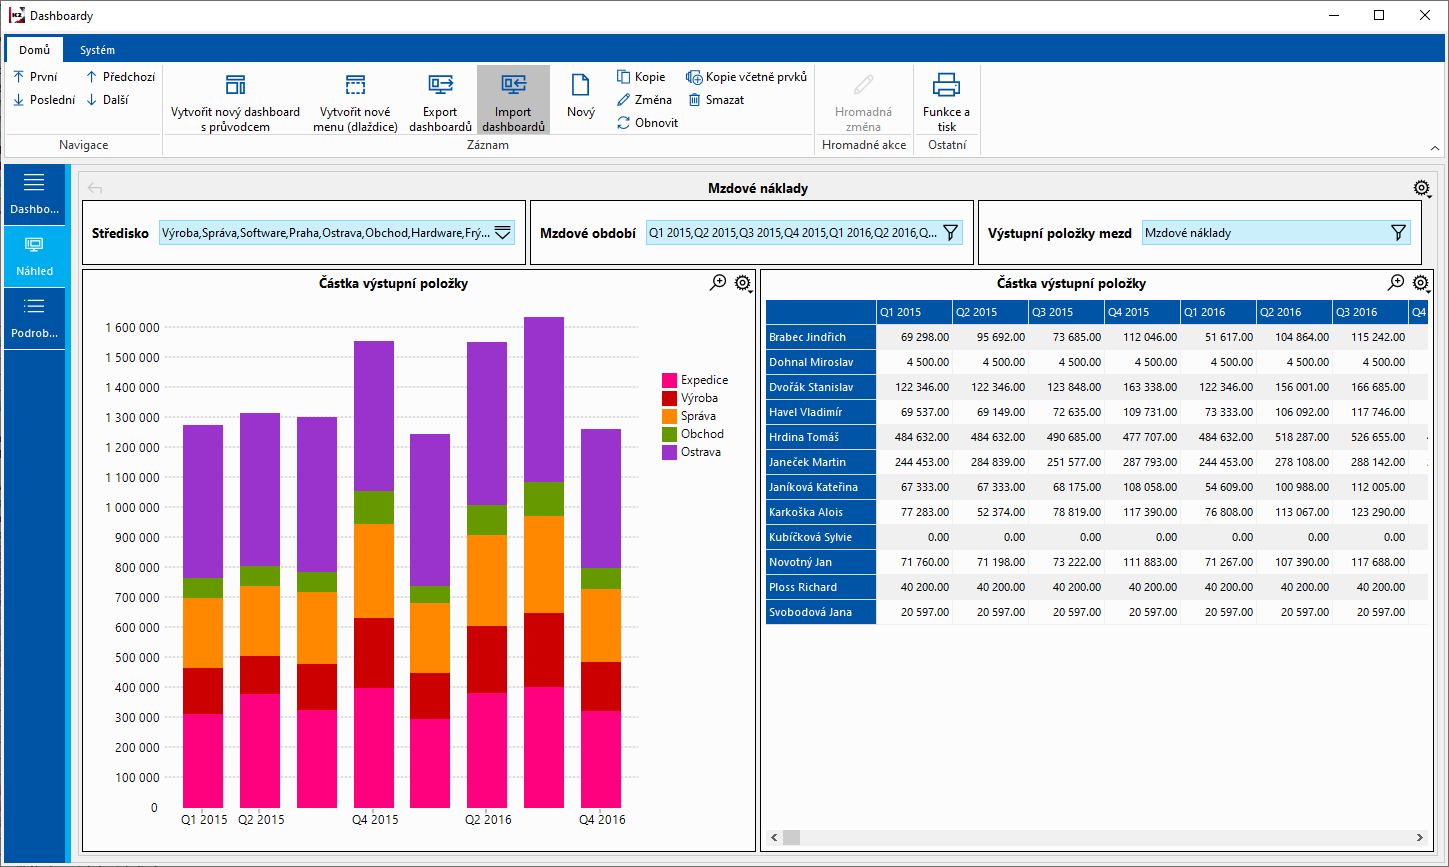
Task: Click the table horizontal scrollbar right arrow
Action: pyautogui.click(x=1419, y=837)
